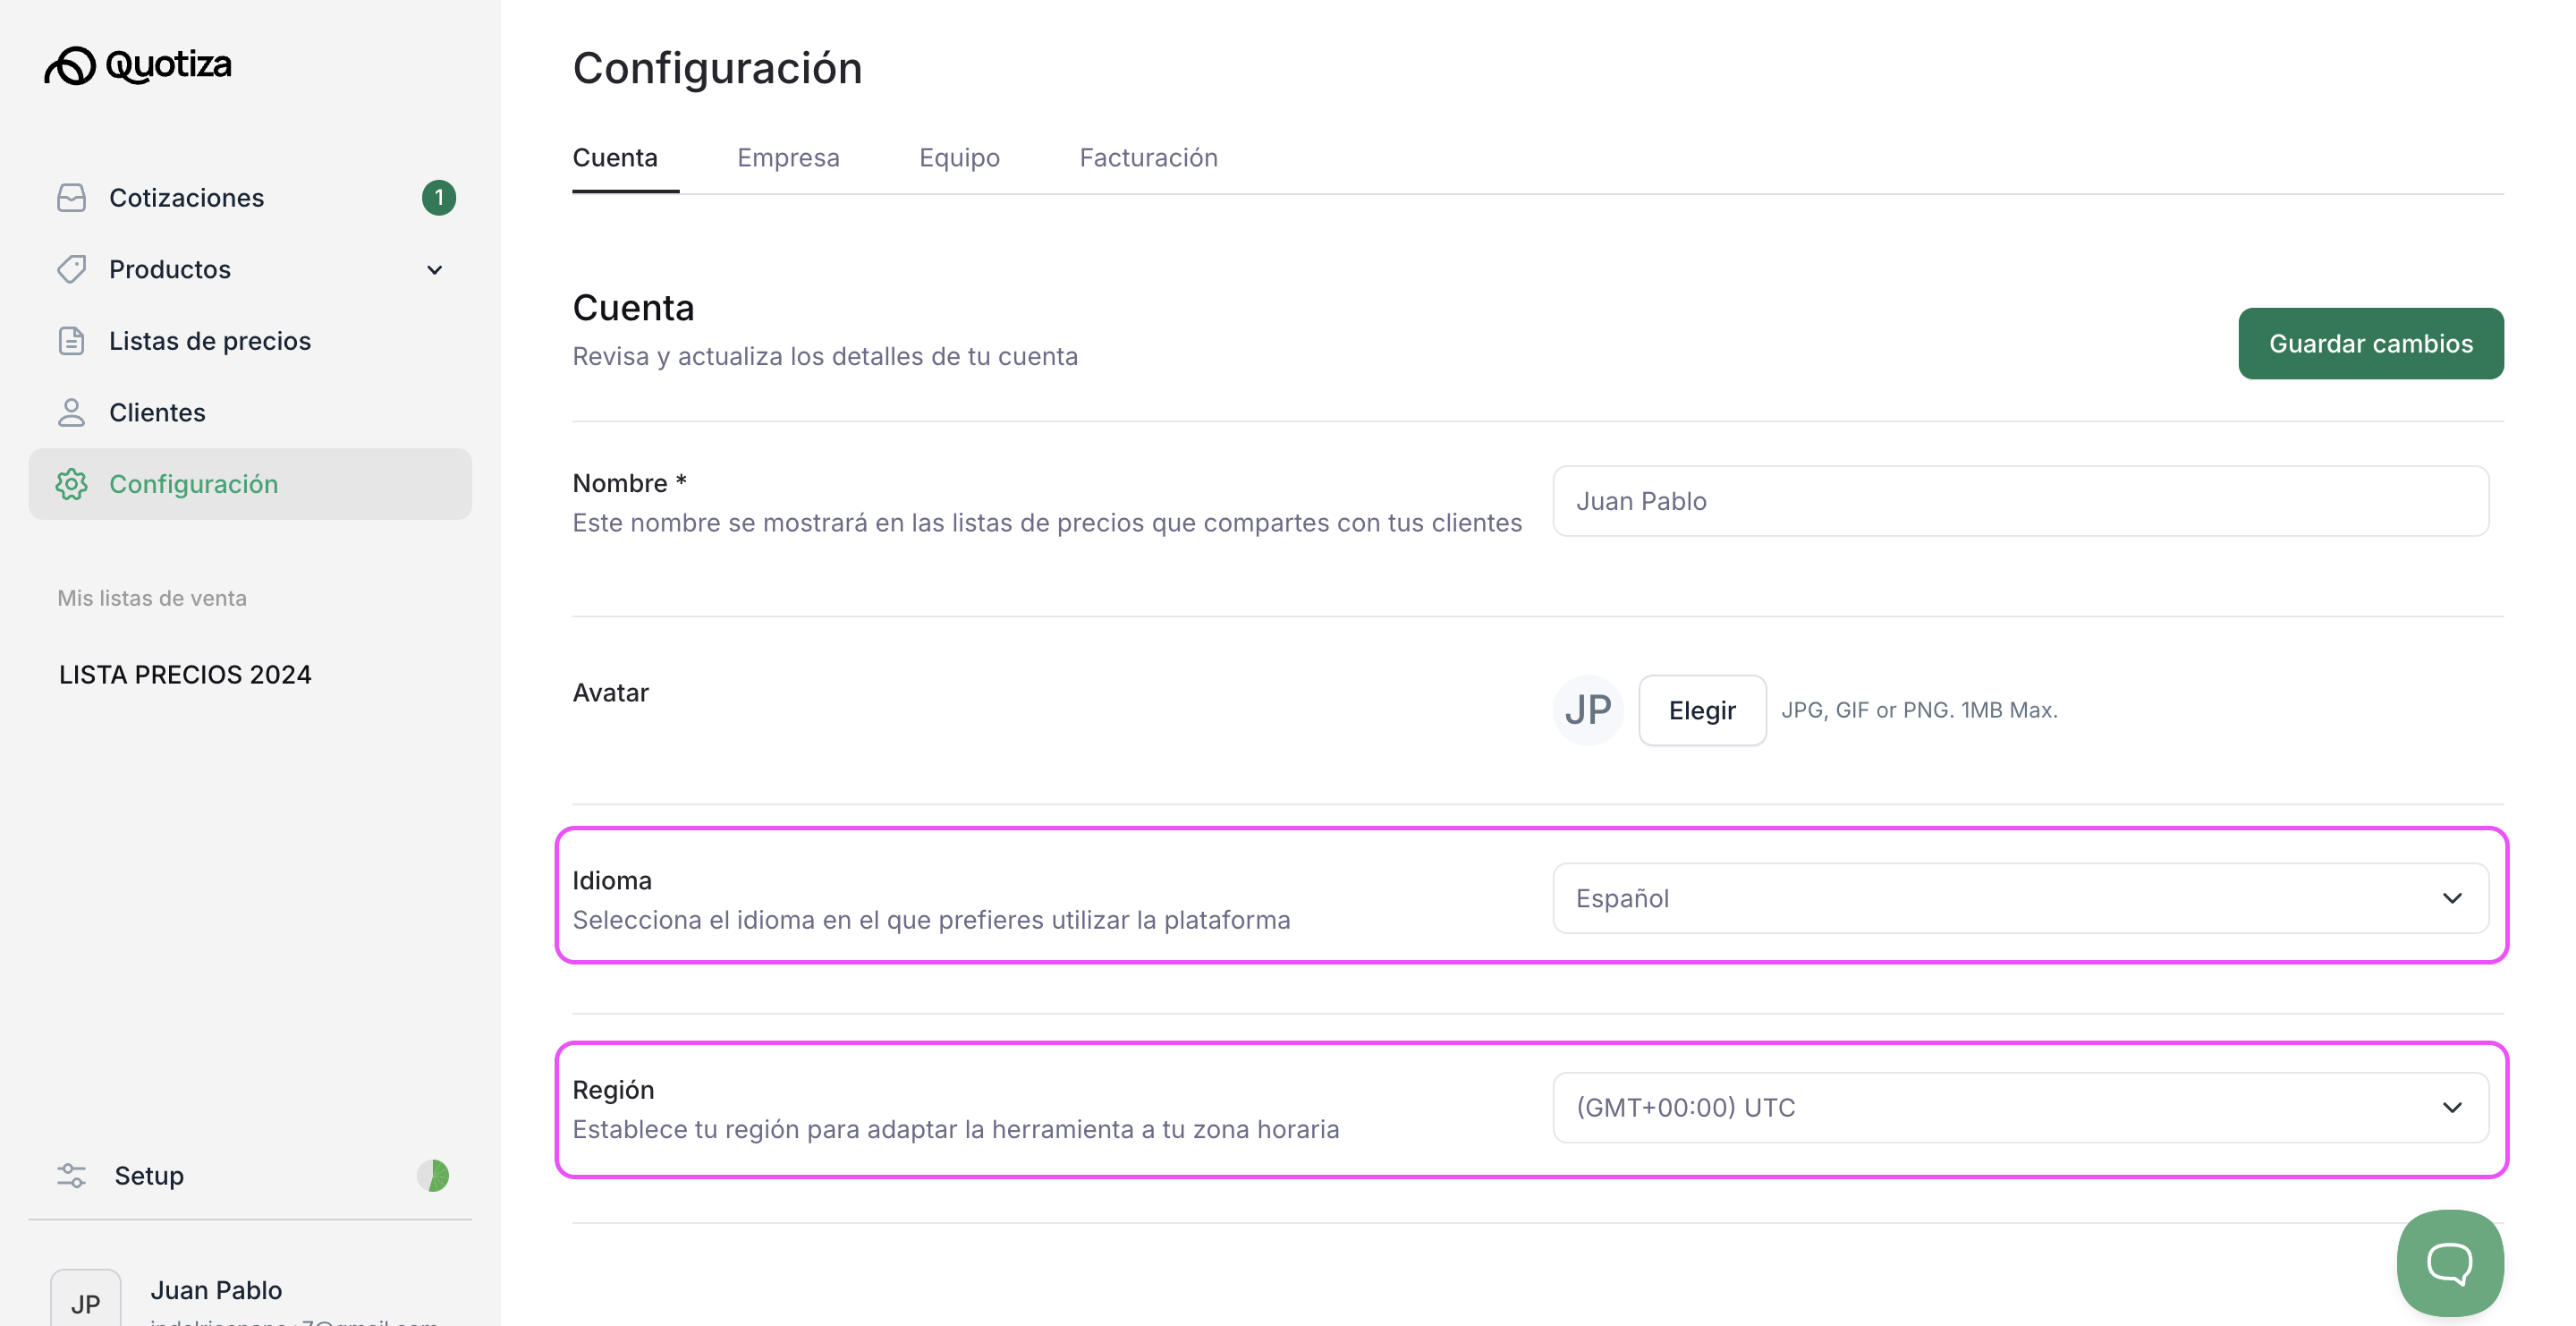The width and height of the screenshot is (2576, 1326).
Task: Open the Idioma language dropdown
Action: [2020, 898]
